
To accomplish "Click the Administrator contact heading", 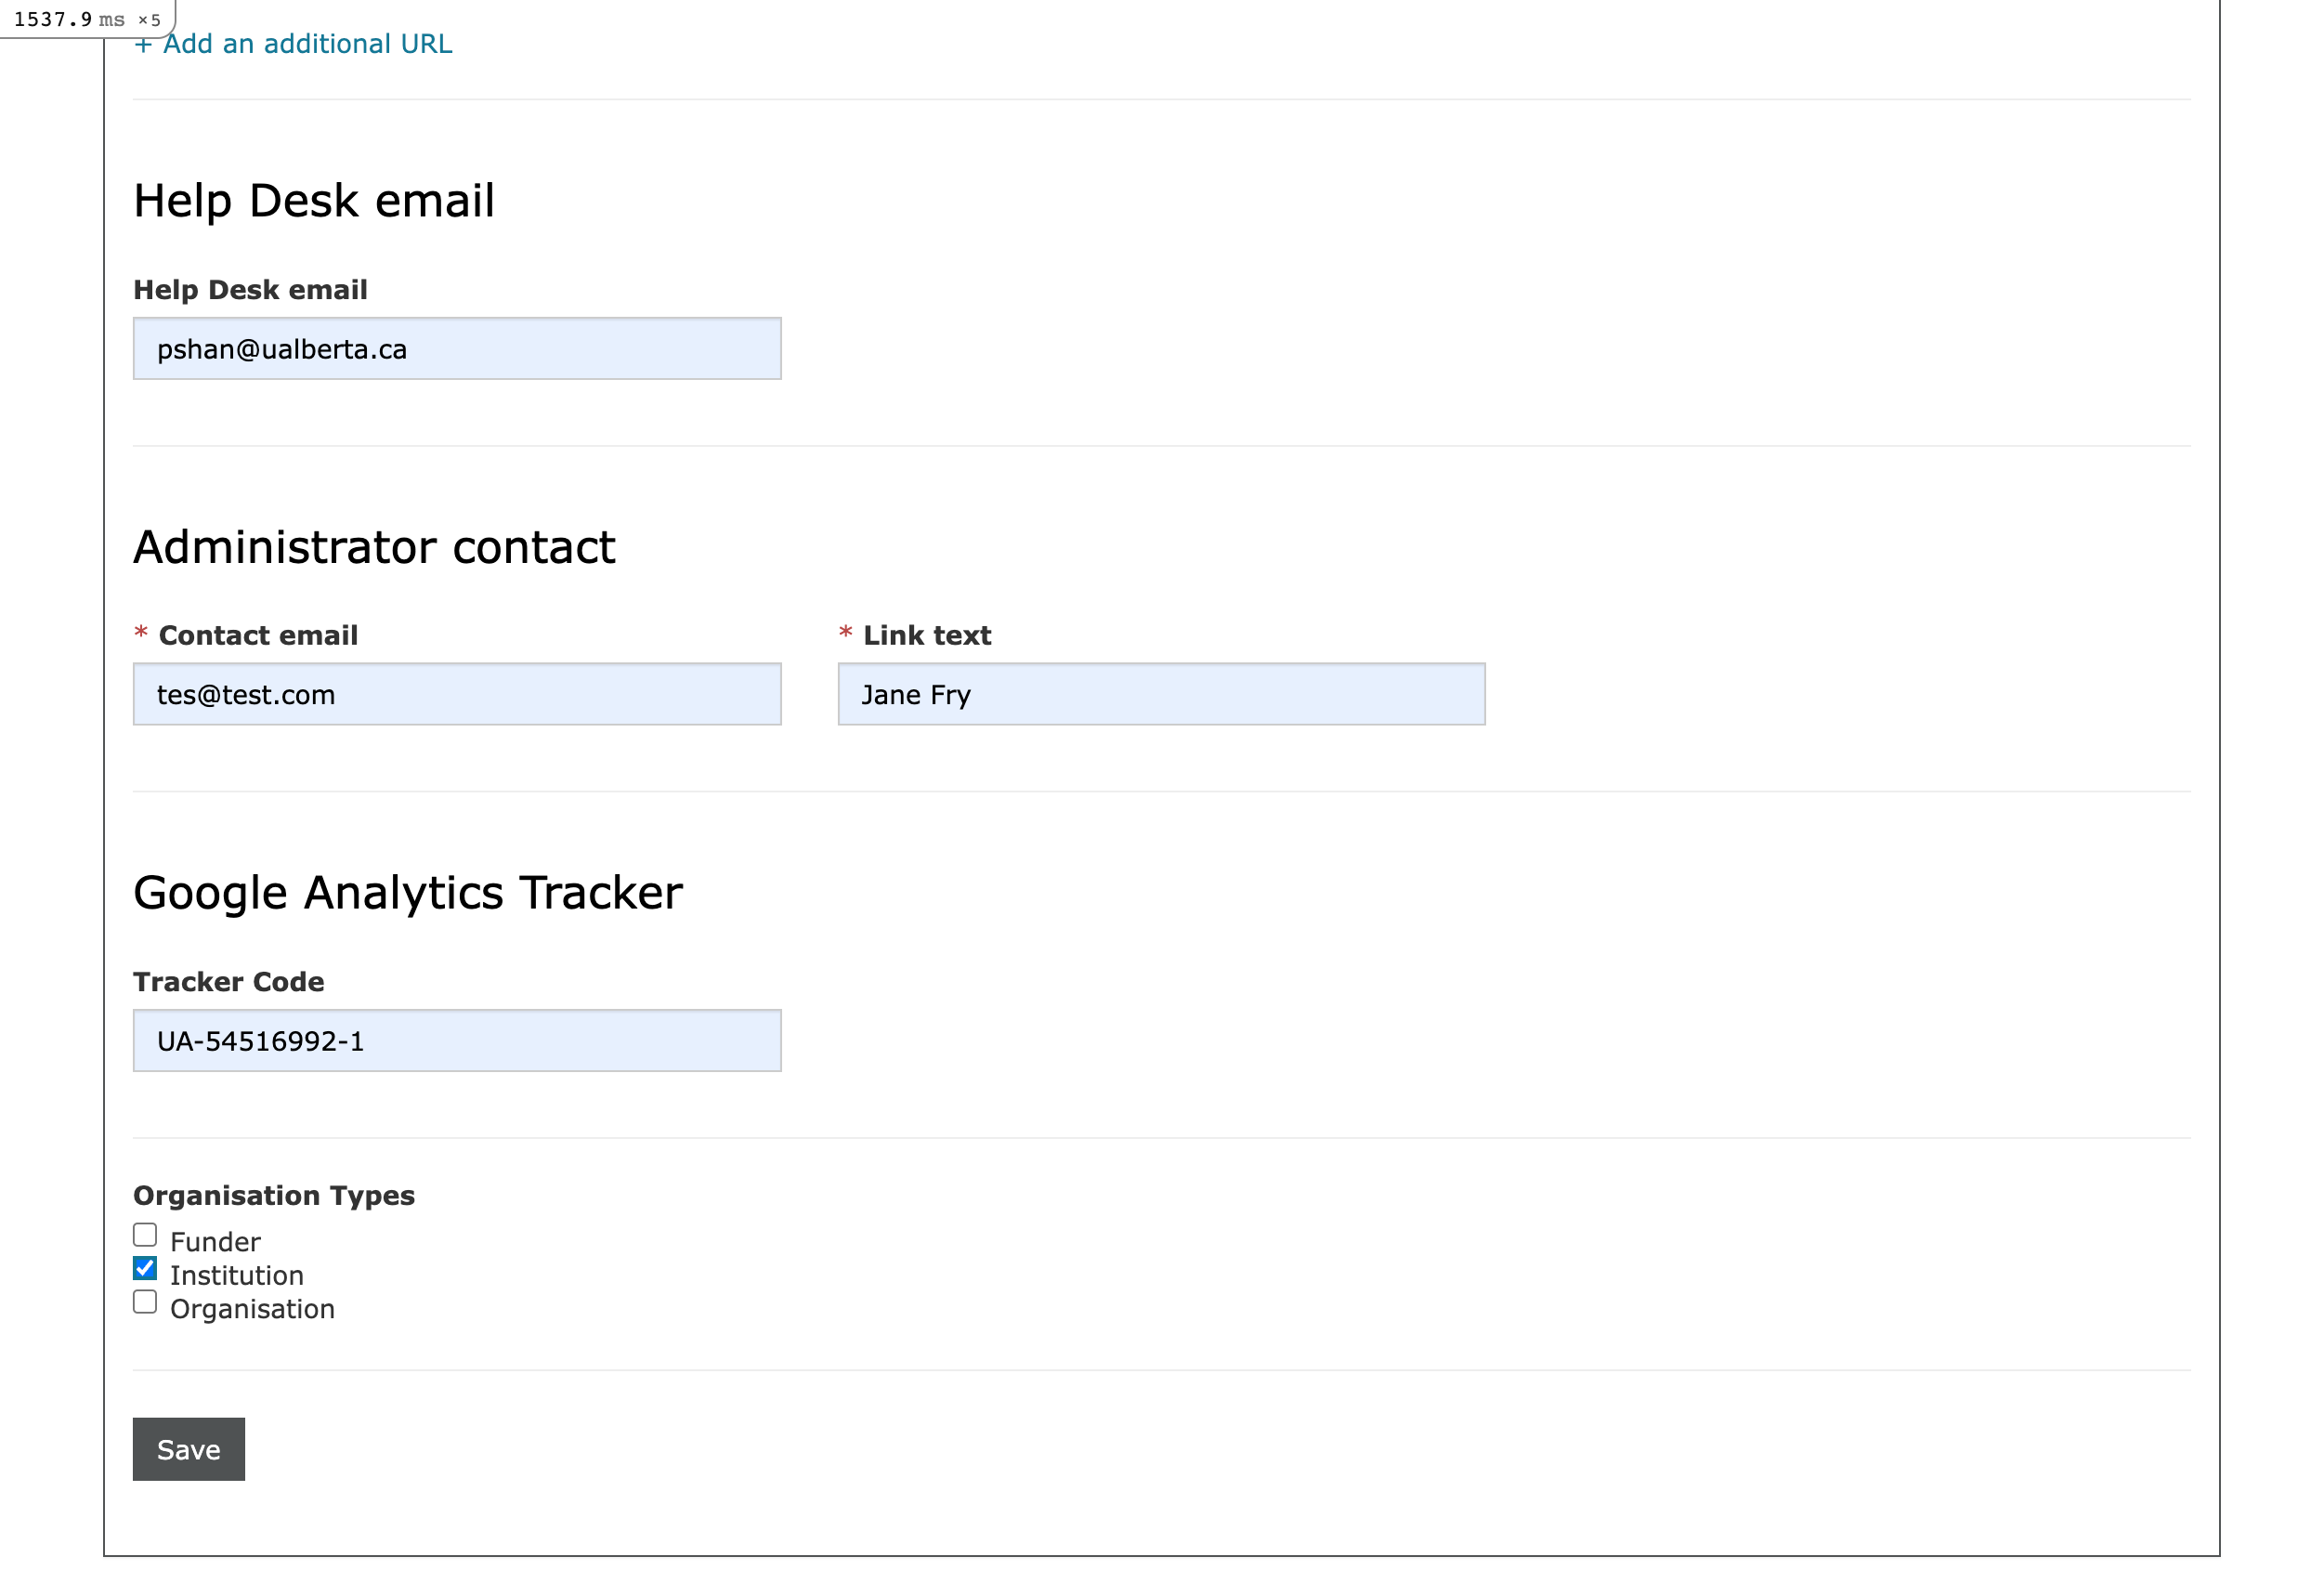I will click(374, 546).
